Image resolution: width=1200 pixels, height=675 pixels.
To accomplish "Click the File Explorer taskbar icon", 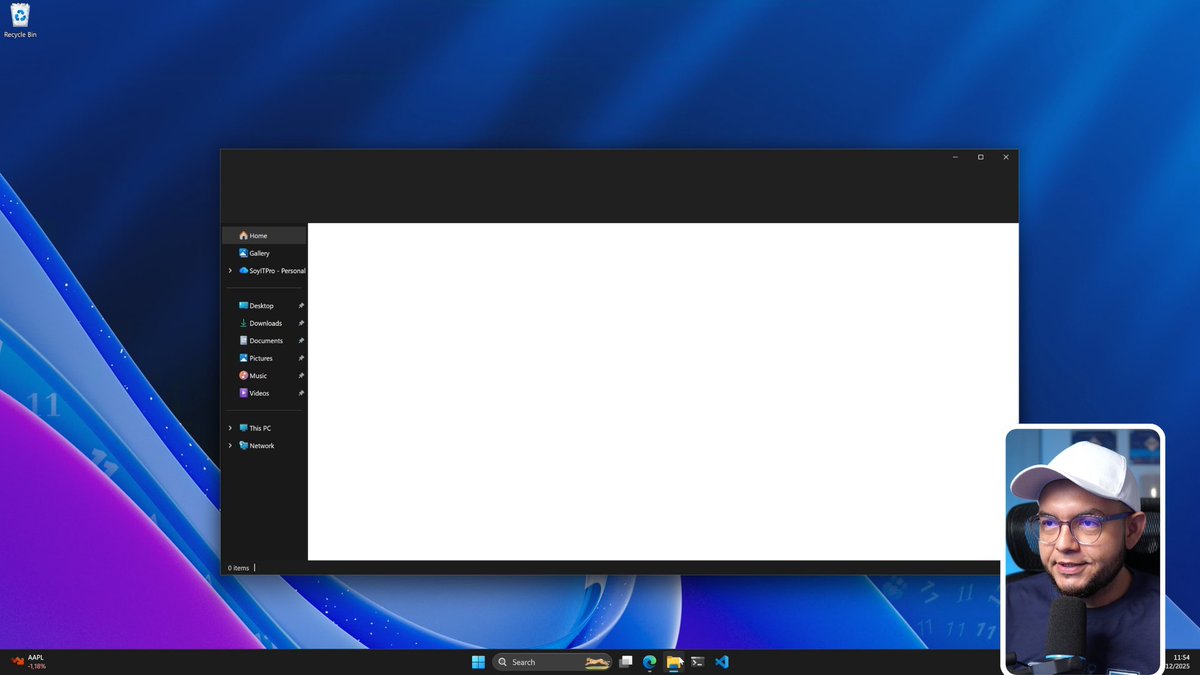I will (674, 662).
